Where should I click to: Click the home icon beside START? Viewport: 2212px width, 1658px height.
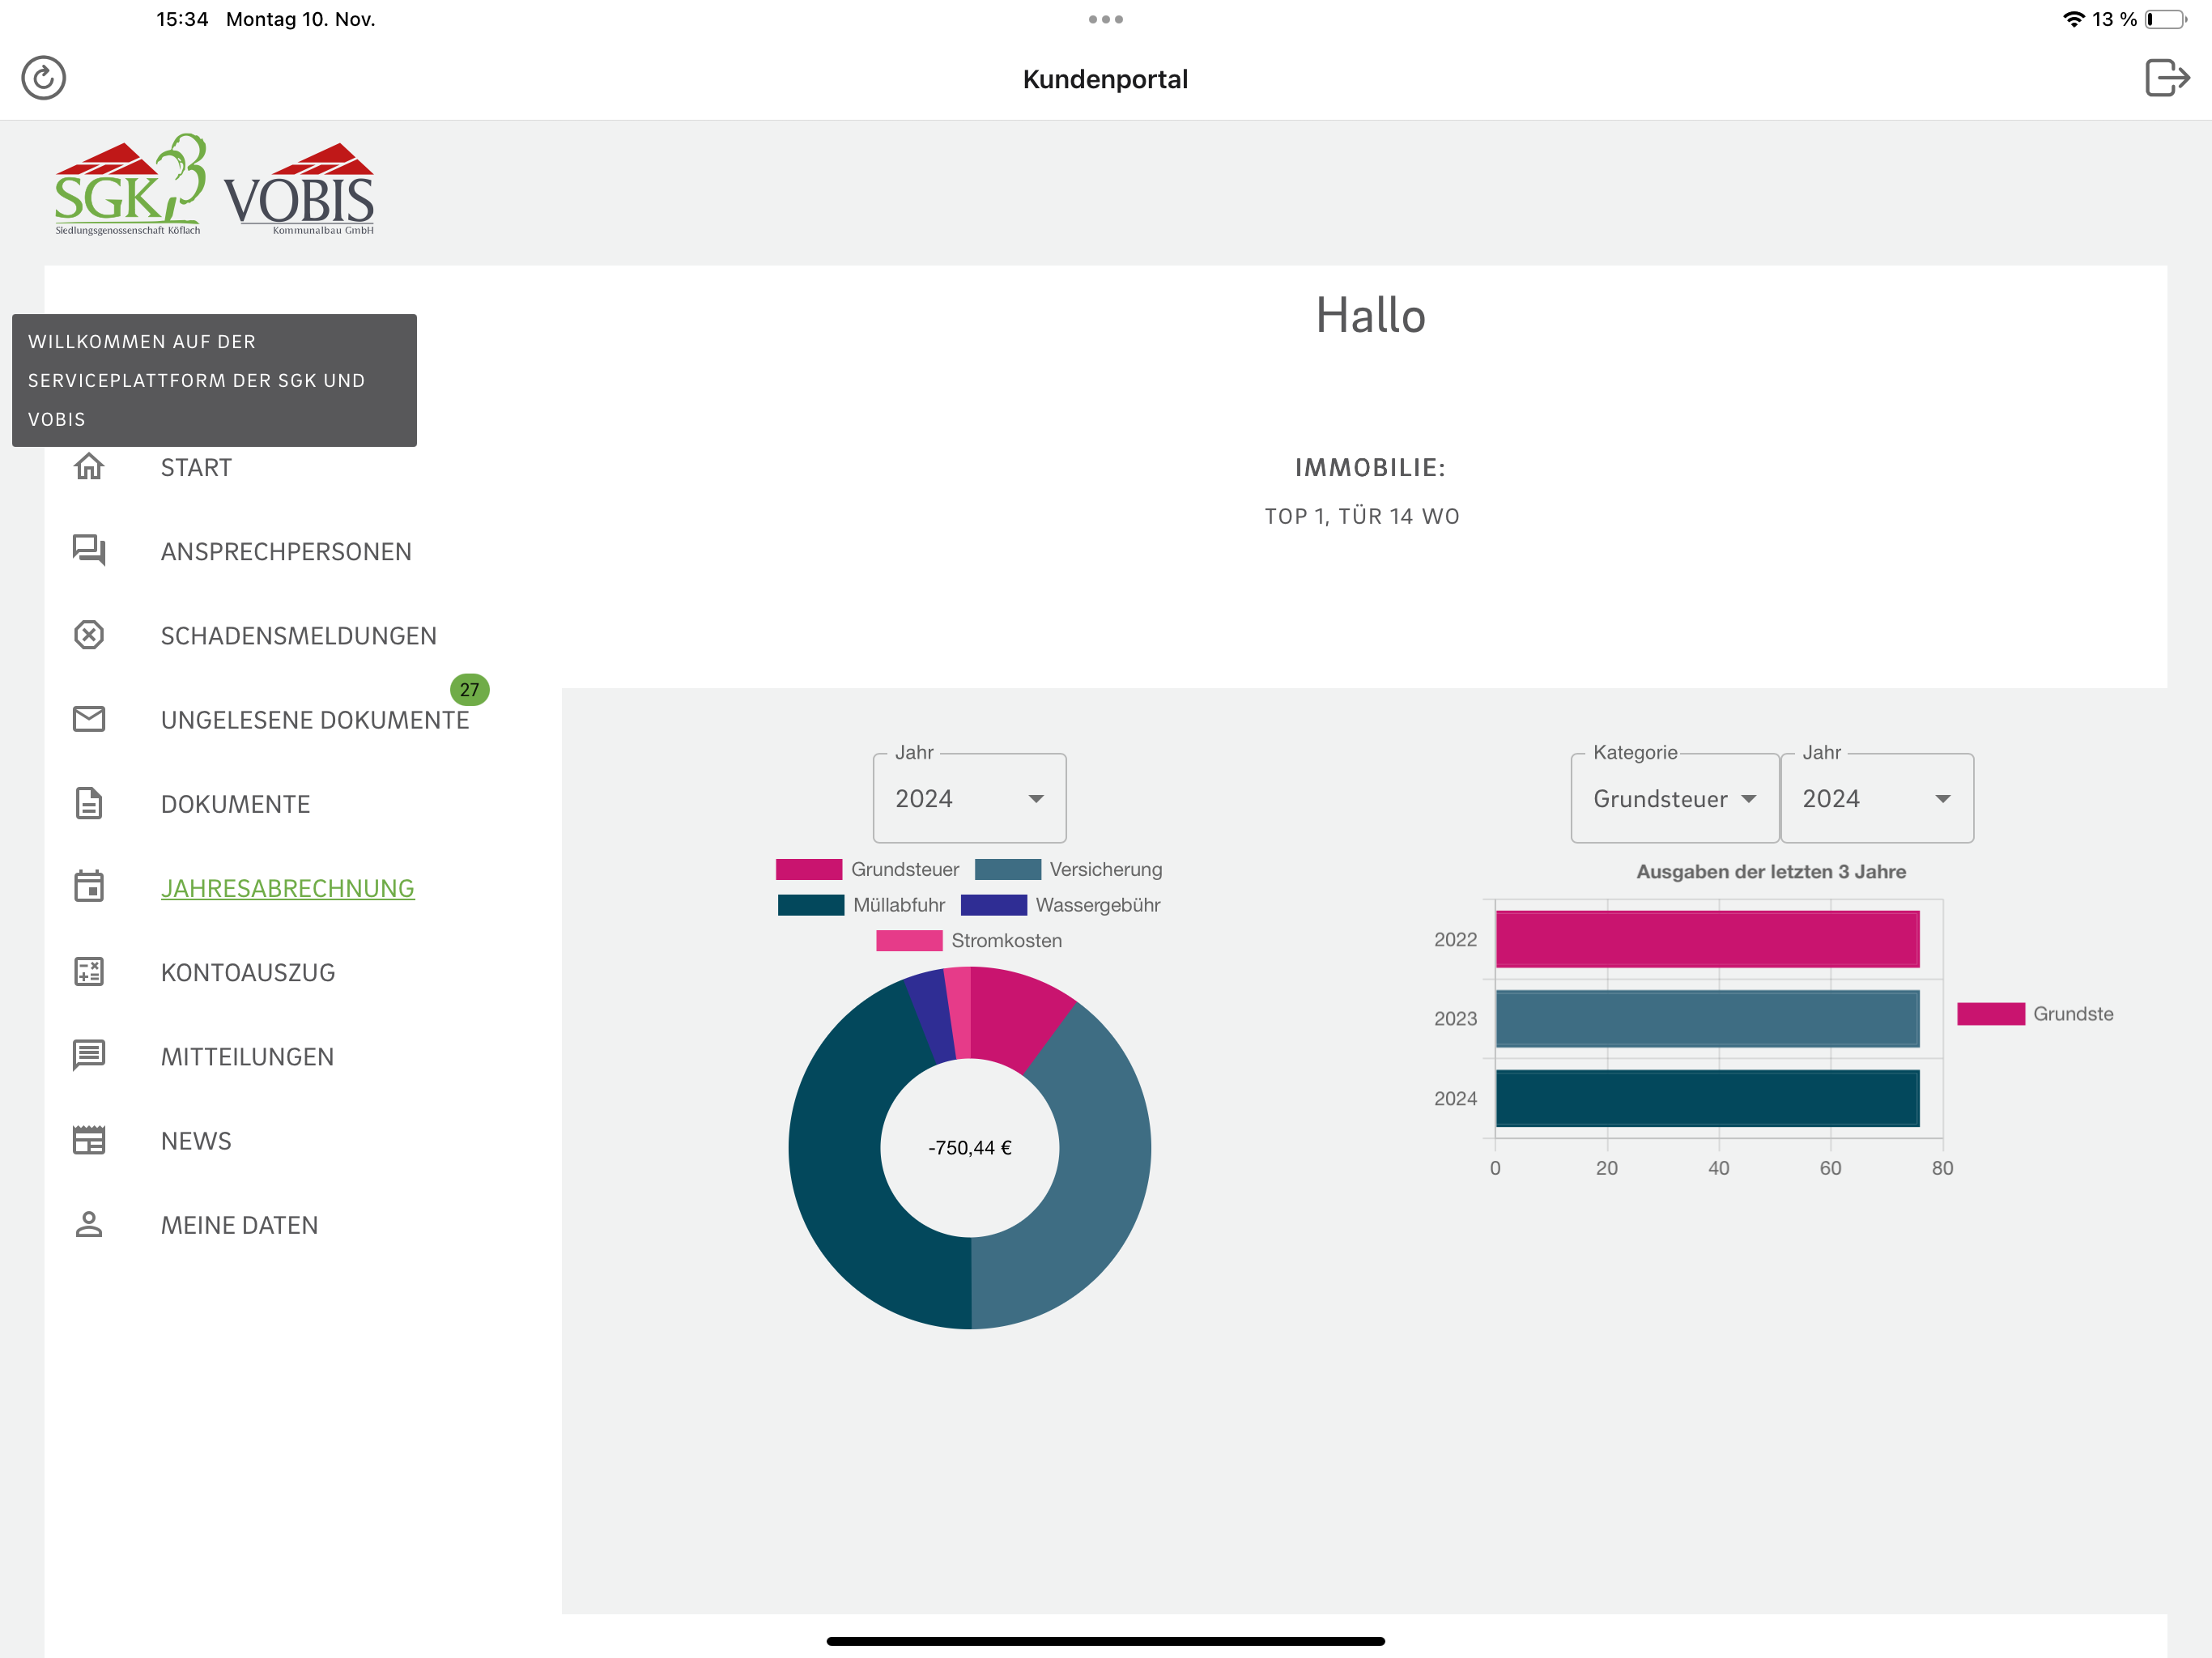pos(89,467)
